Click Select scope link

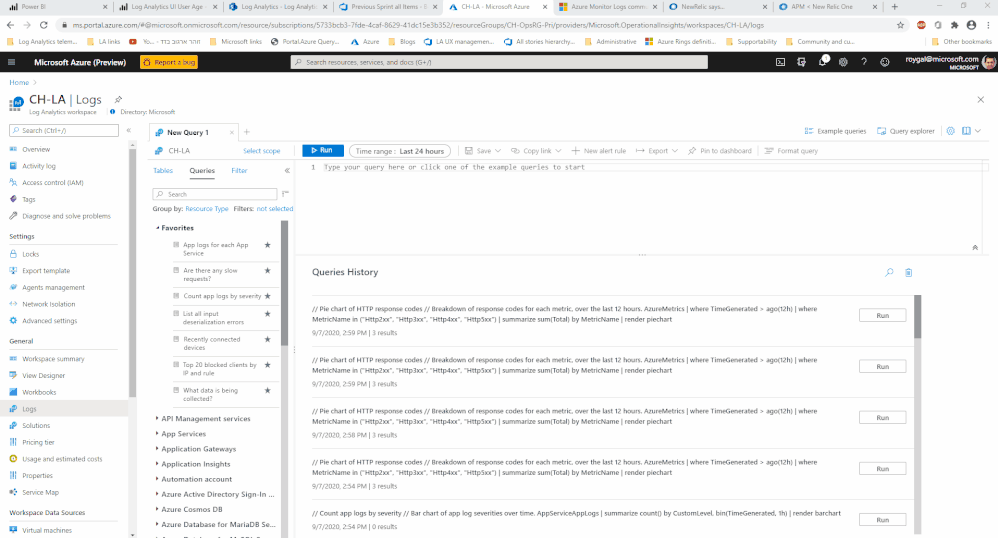[x=262, y=151]
